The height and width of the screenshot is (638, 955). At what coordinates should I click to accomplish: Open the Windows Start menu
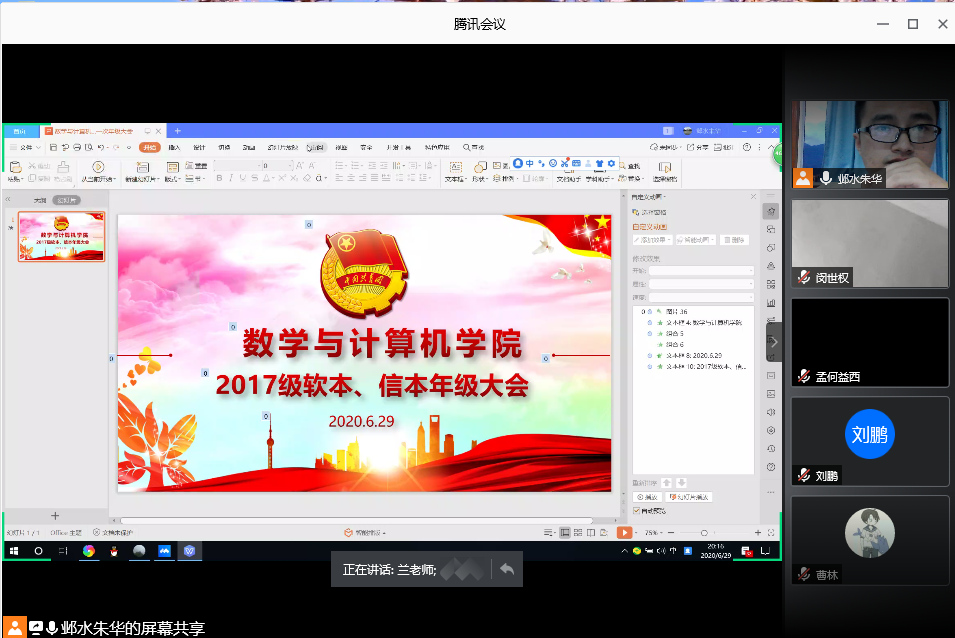(x=14, y=551)
